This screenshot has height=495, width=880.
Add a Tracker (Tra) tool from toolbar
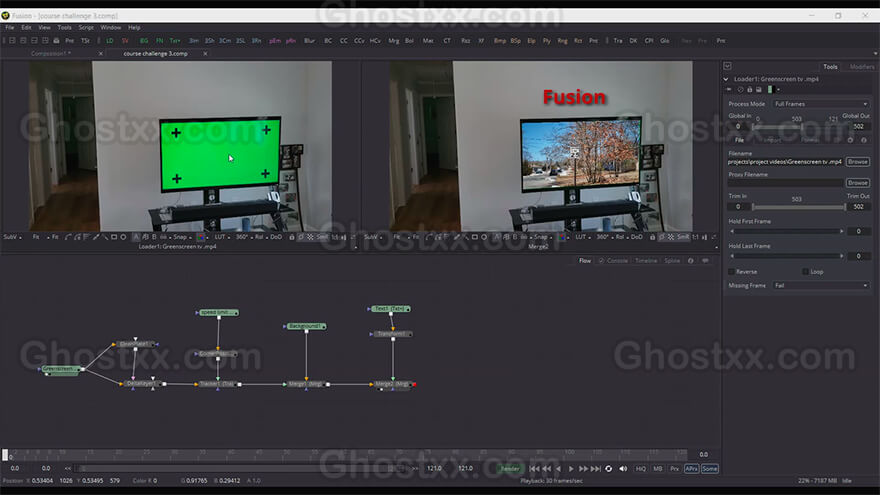[618, 41]
